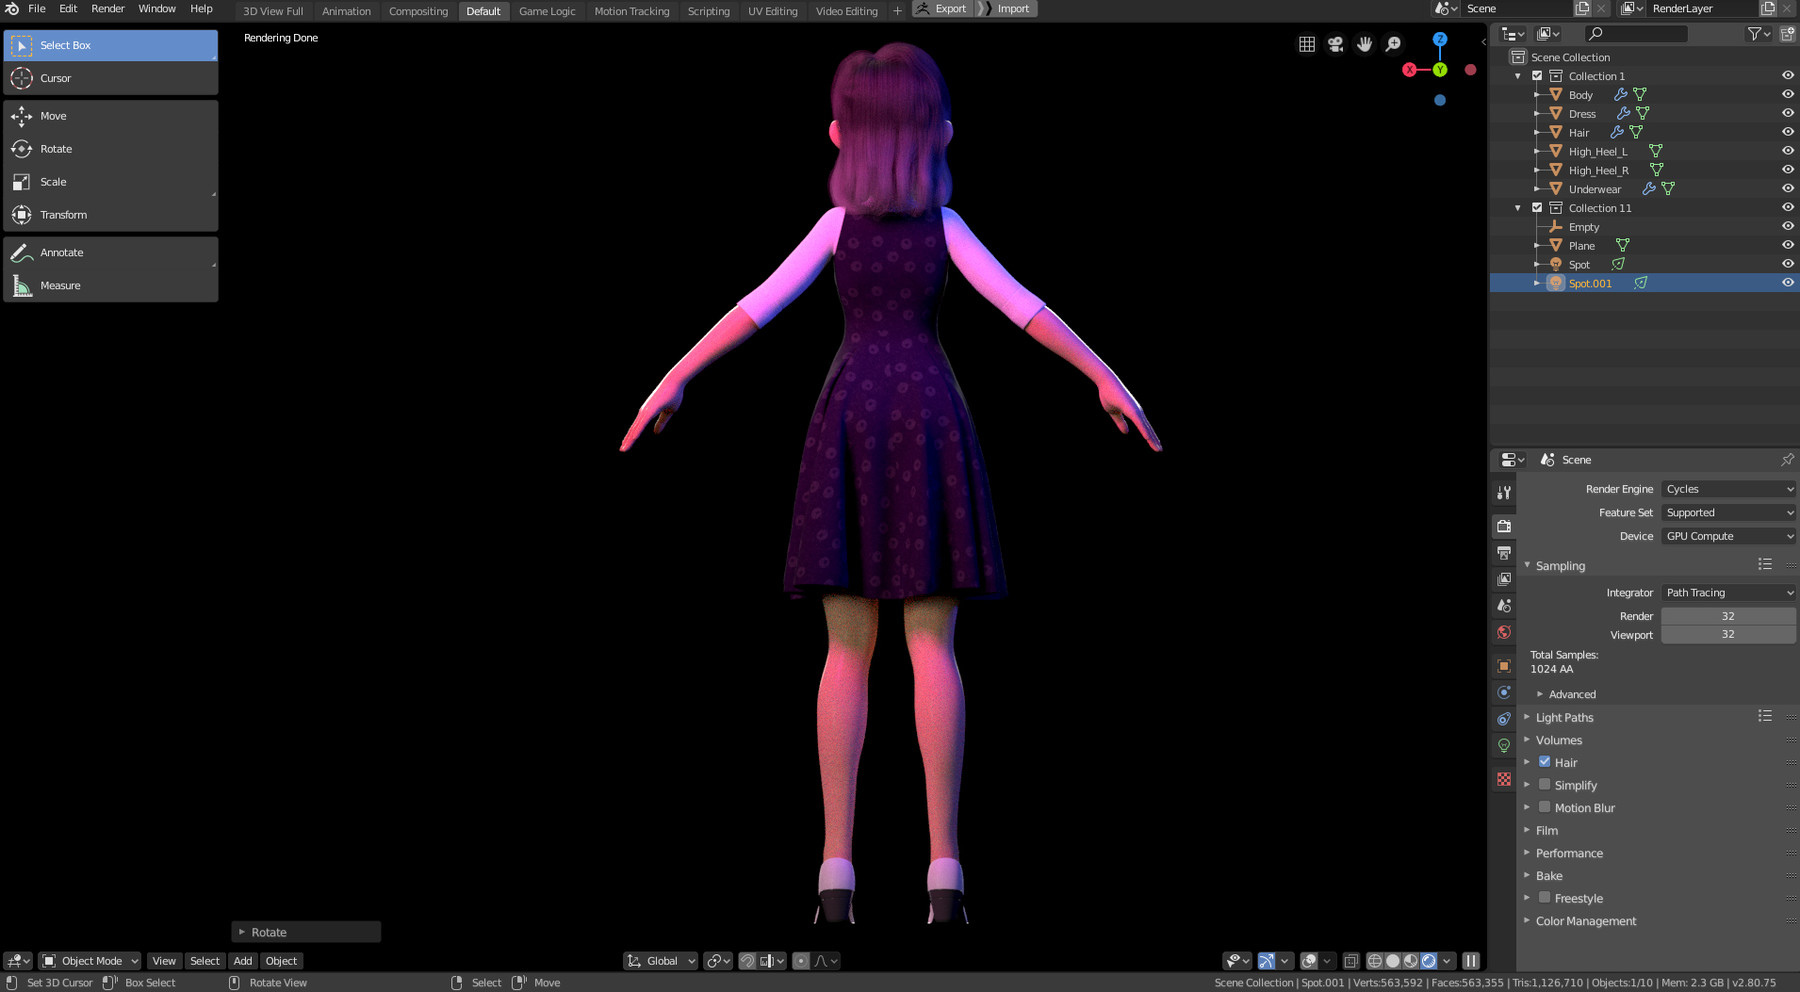Hide the Plane object in outliner
1800x992 pixels.
(1788, 245)
